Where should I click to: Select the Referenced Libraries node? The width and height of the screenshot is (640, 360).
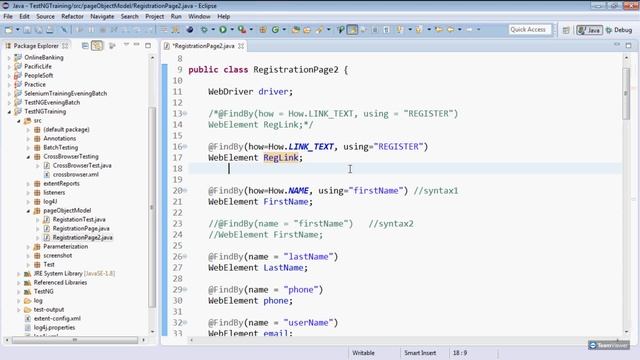tap(60, 282)
